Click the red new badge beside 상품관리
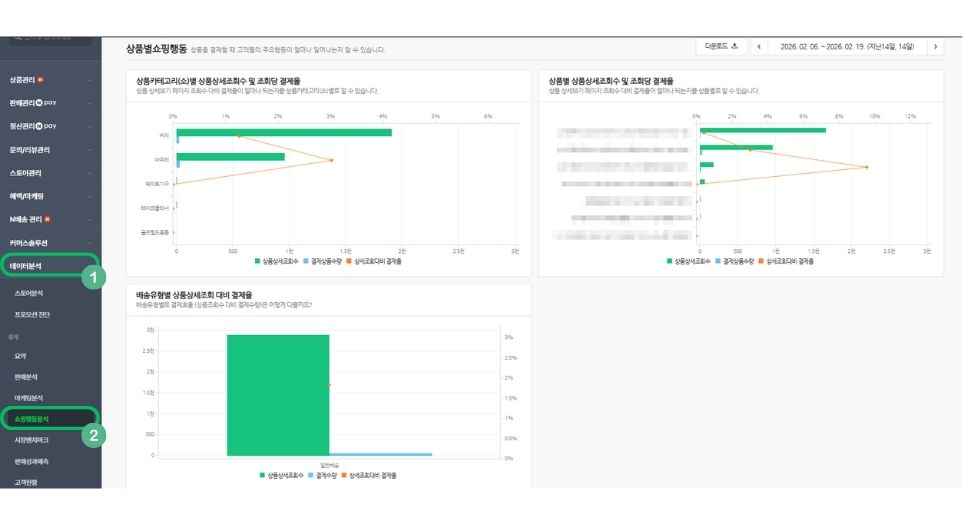The width and height of the screenshot is (963, 525). coord(41,80)
